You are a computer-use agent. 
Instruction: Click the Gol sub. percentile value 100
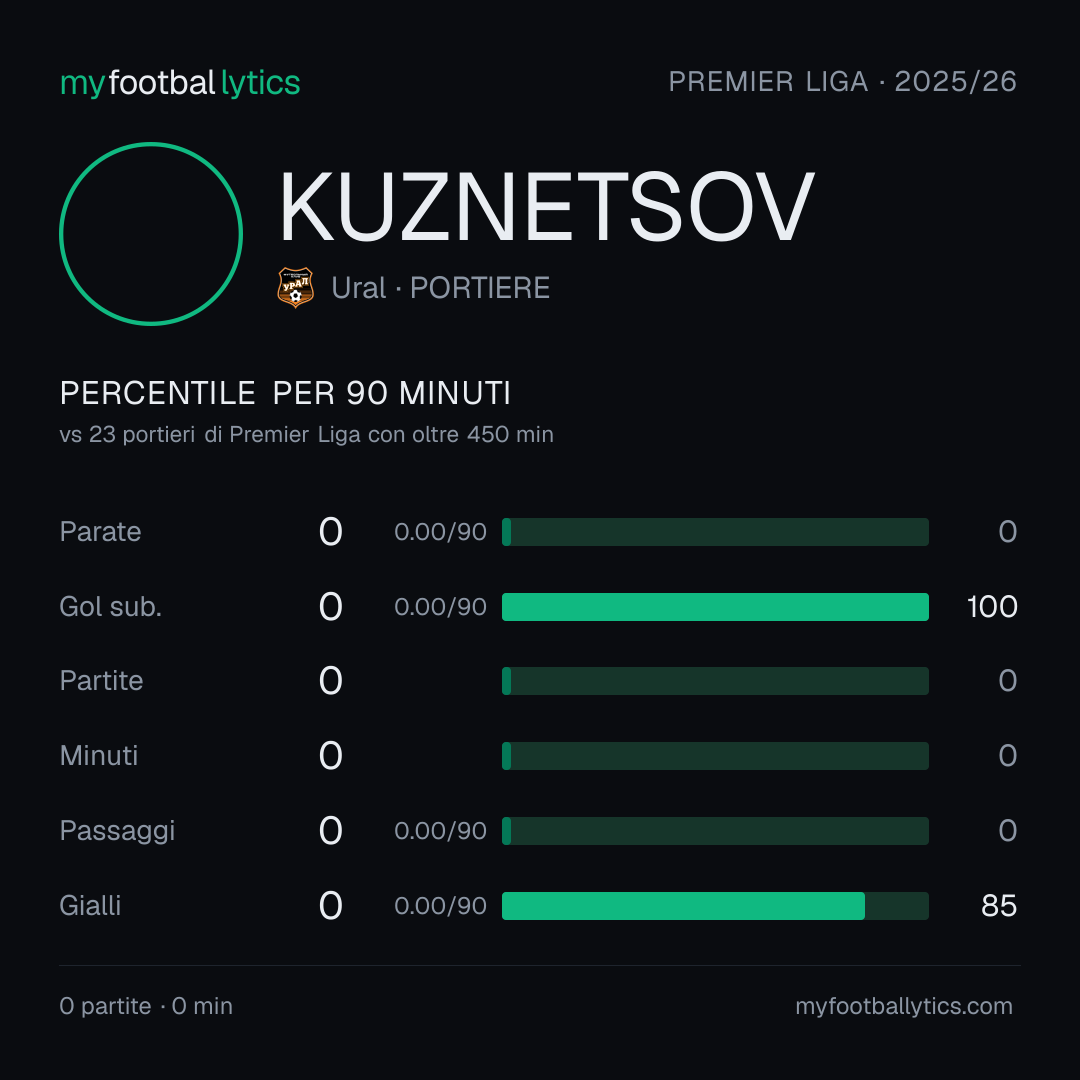pyautogui.click(x=992, y=607)
